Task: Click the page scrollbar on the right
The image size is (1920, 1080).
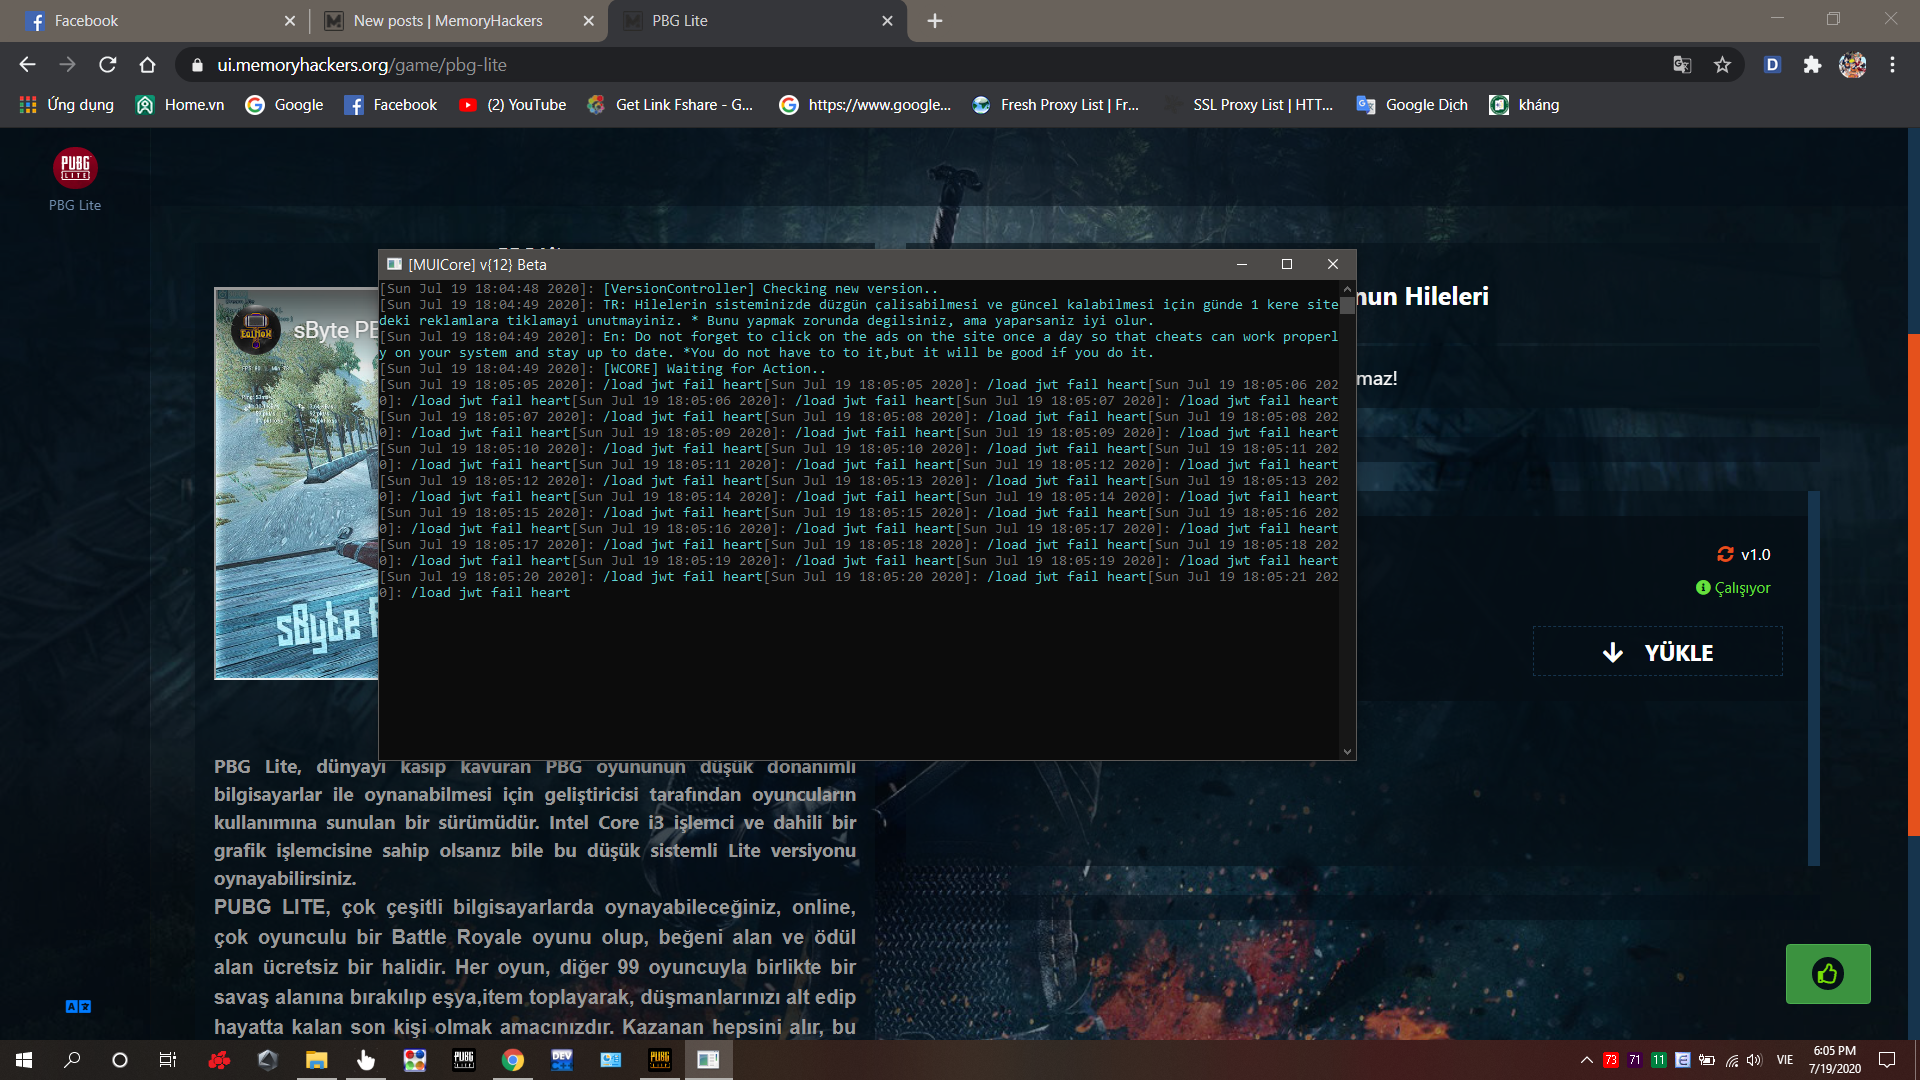Action: (1914, 584)
